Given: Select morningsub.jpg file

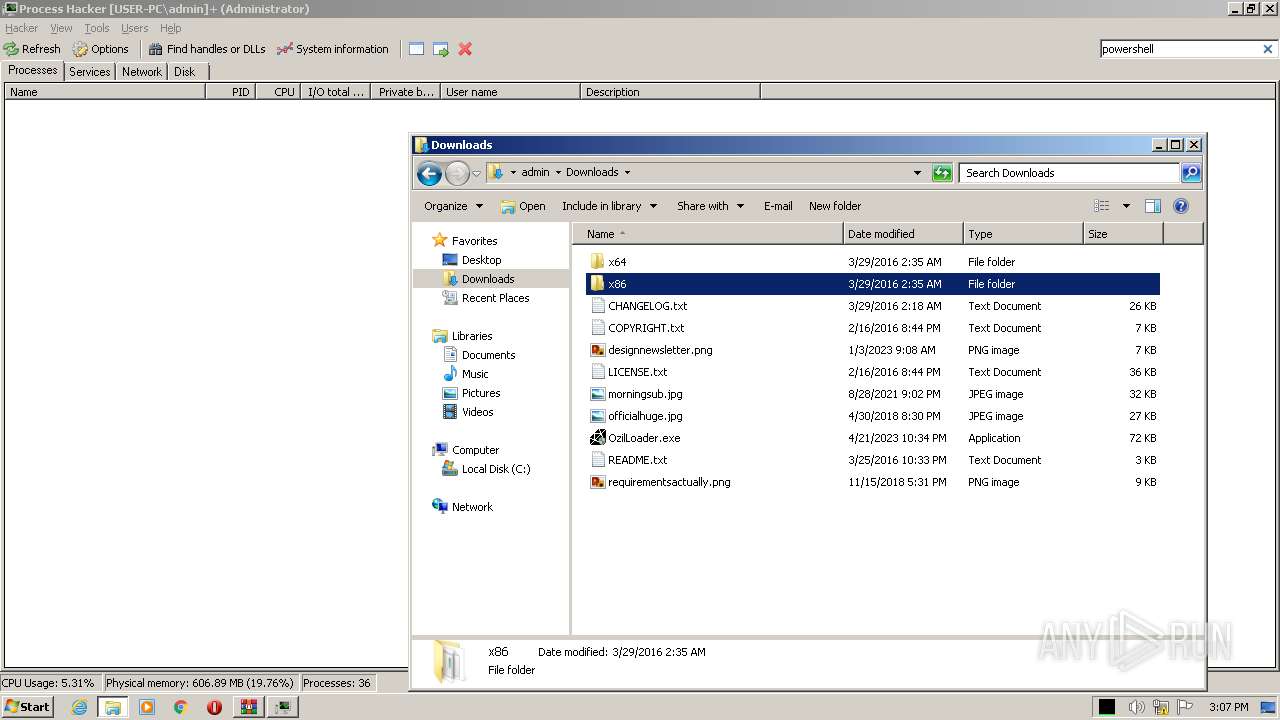Looking at the screenshot, I should (x=645, y=394).
